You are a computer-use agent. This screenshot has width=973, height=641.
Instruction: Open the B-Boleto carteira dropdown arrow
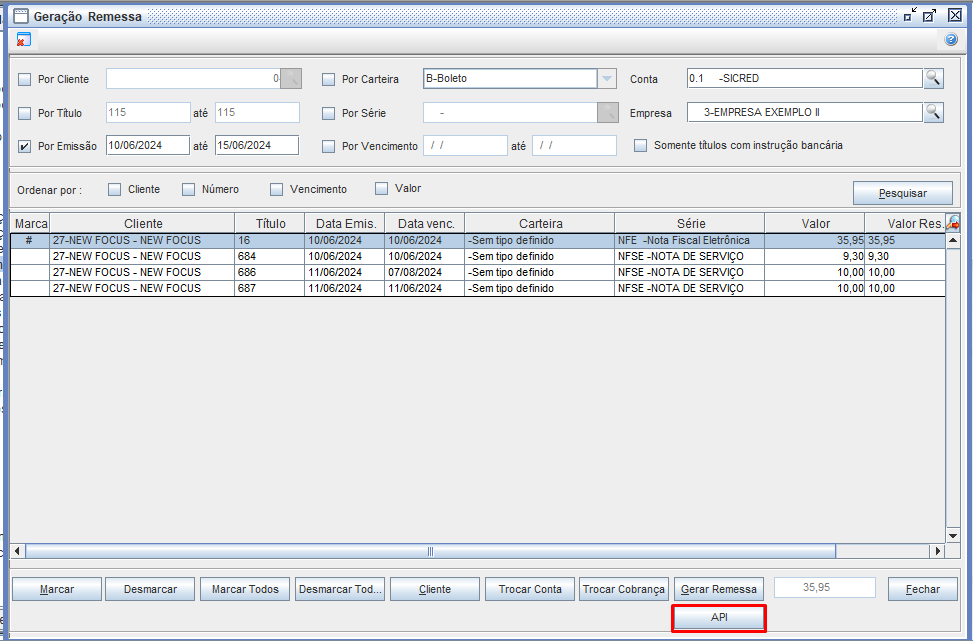click(x=607, y=79)
